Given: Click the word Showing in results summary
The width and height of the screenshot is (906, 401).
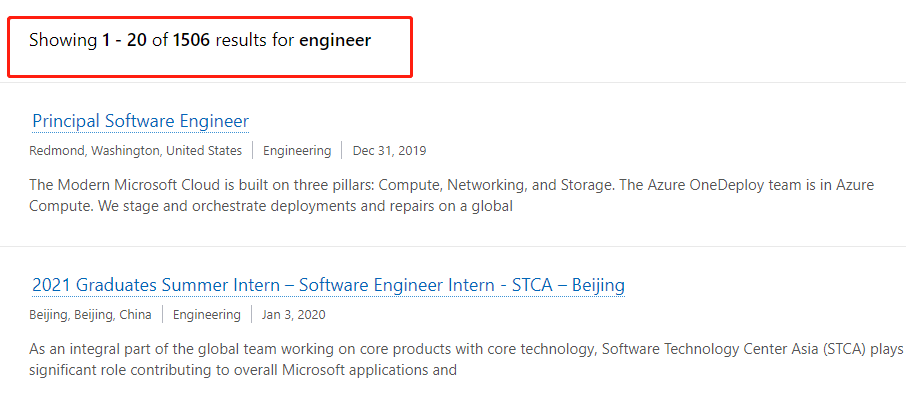Looking at the screenshot, I should click(63, 41).
